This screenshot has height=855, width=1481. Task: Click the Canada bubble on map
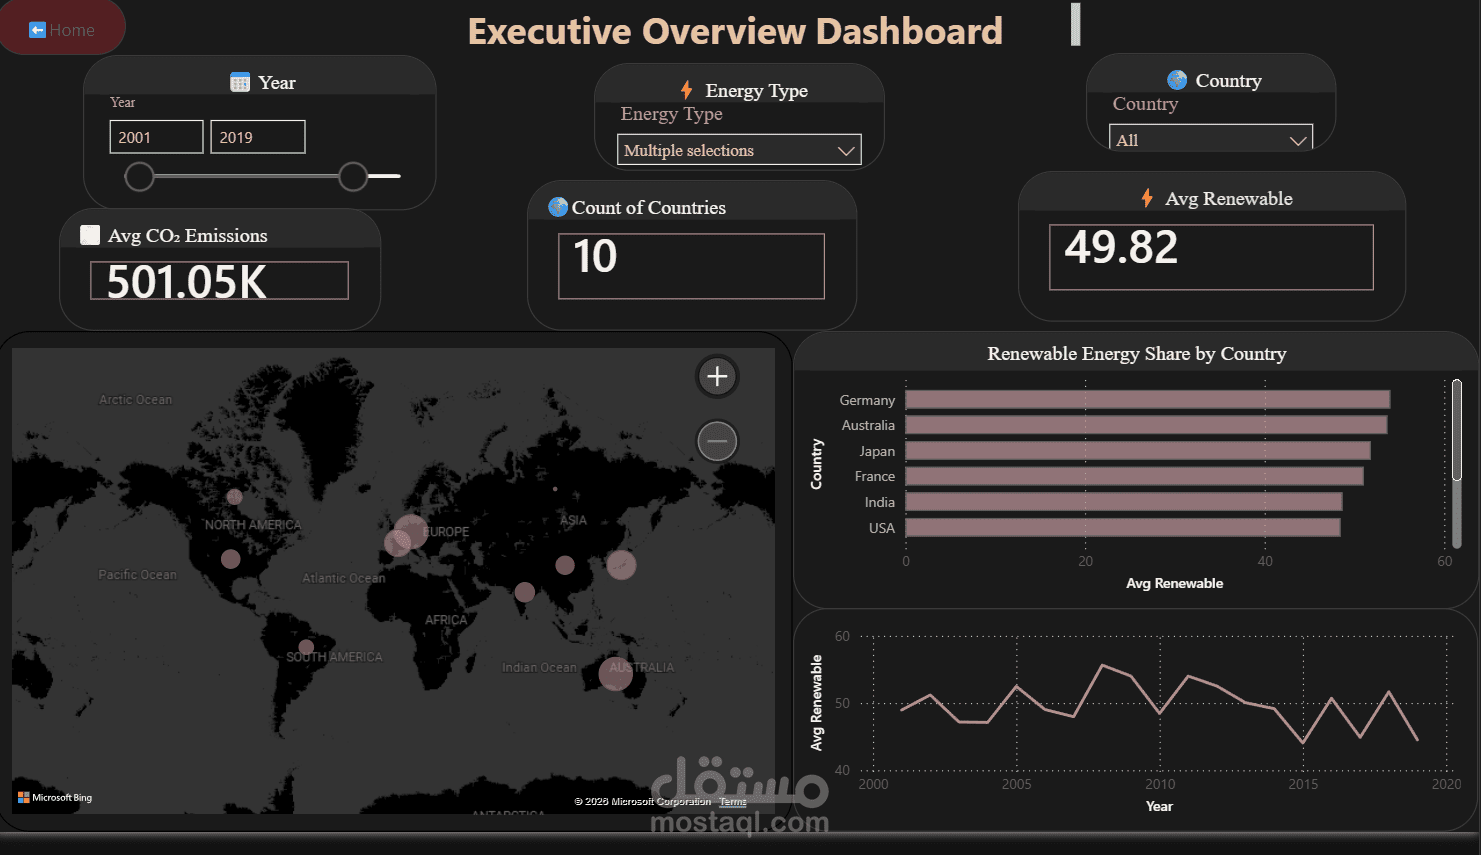coord(235,497)
